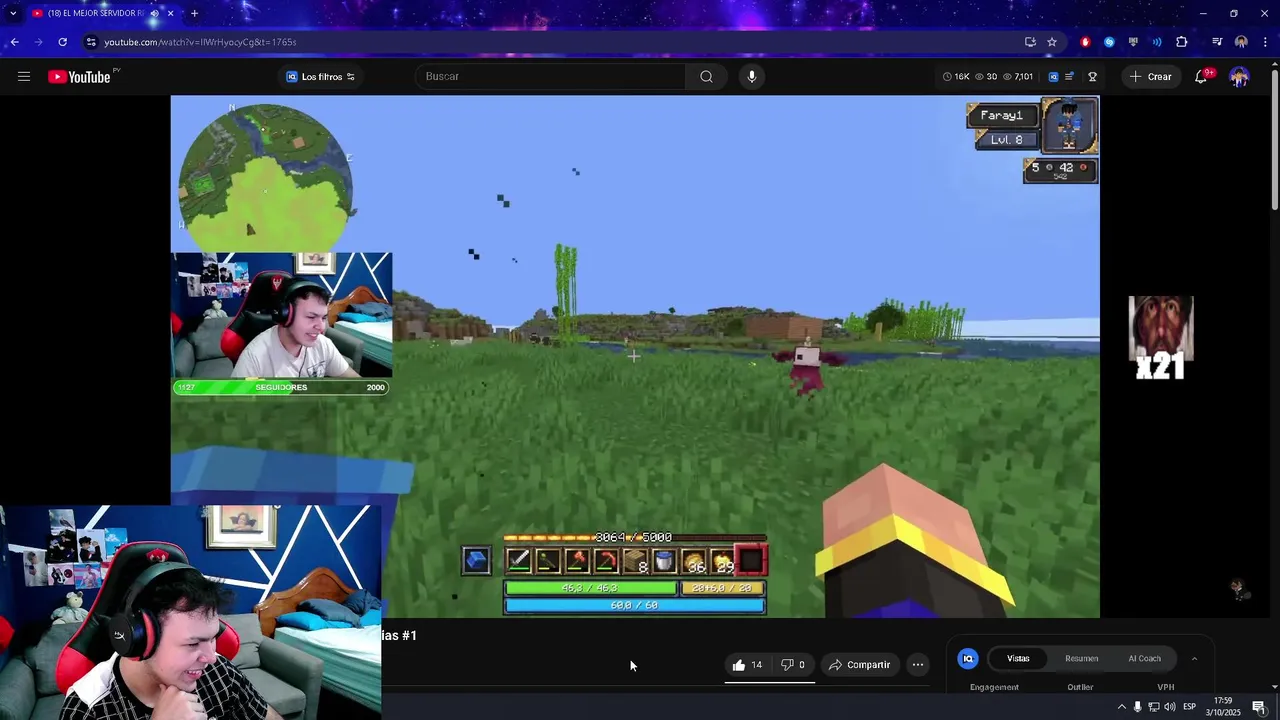The height and width of the screenshot is (720, 1280).
Task: Show hidden system tray icons
Action: point(1121,707)
